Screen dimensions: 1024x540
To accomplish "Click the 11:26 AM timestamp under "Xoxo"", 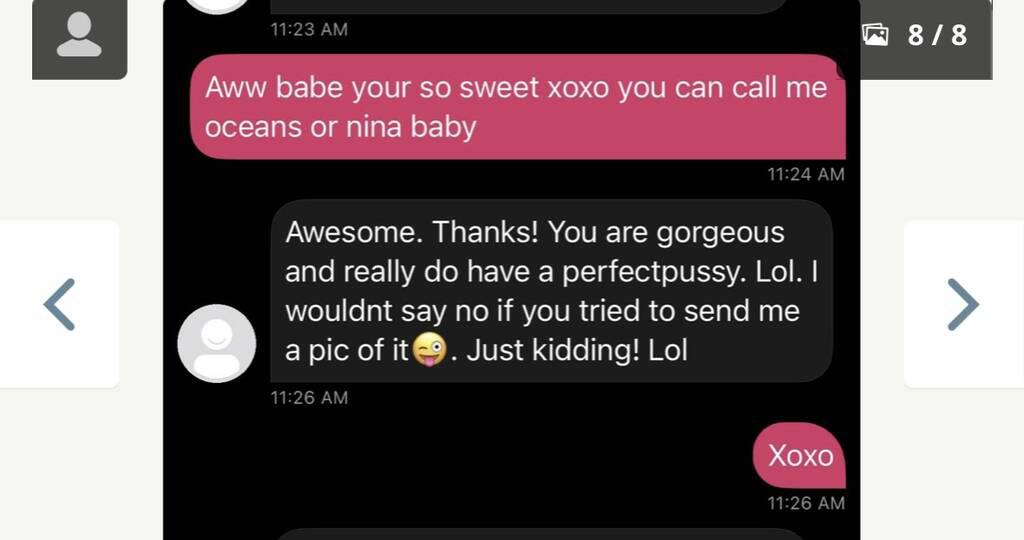I will [x=805, y=503].
